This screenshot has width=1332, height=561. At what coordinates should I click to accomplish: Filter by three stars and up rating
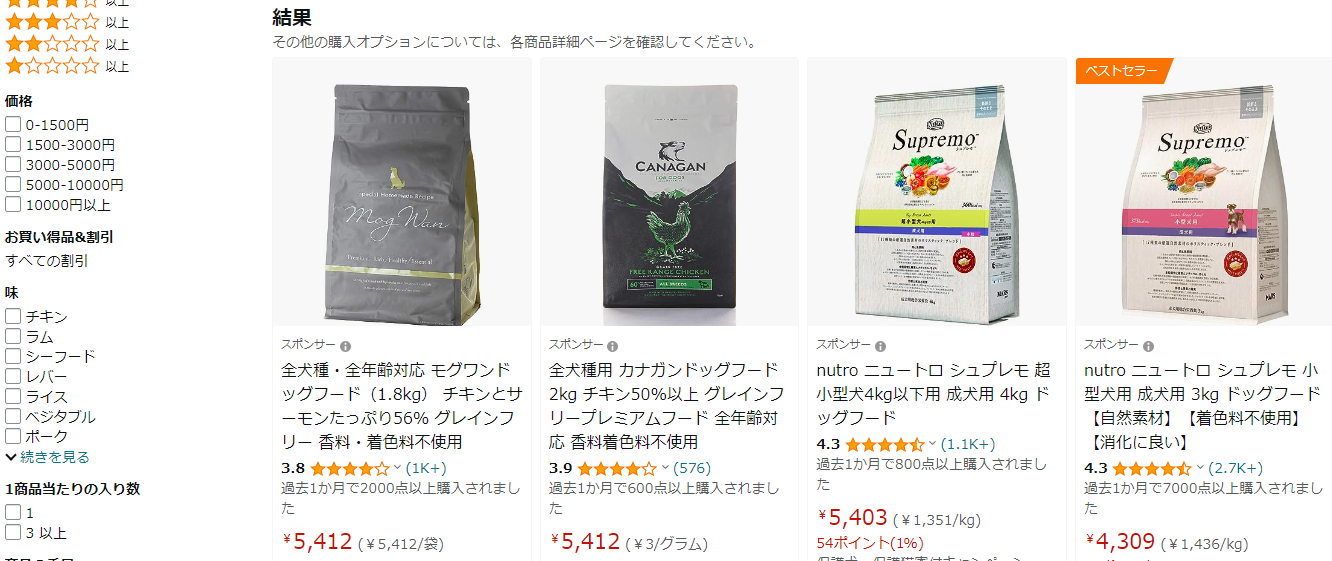pyautogui.click(x=67, y=21)
